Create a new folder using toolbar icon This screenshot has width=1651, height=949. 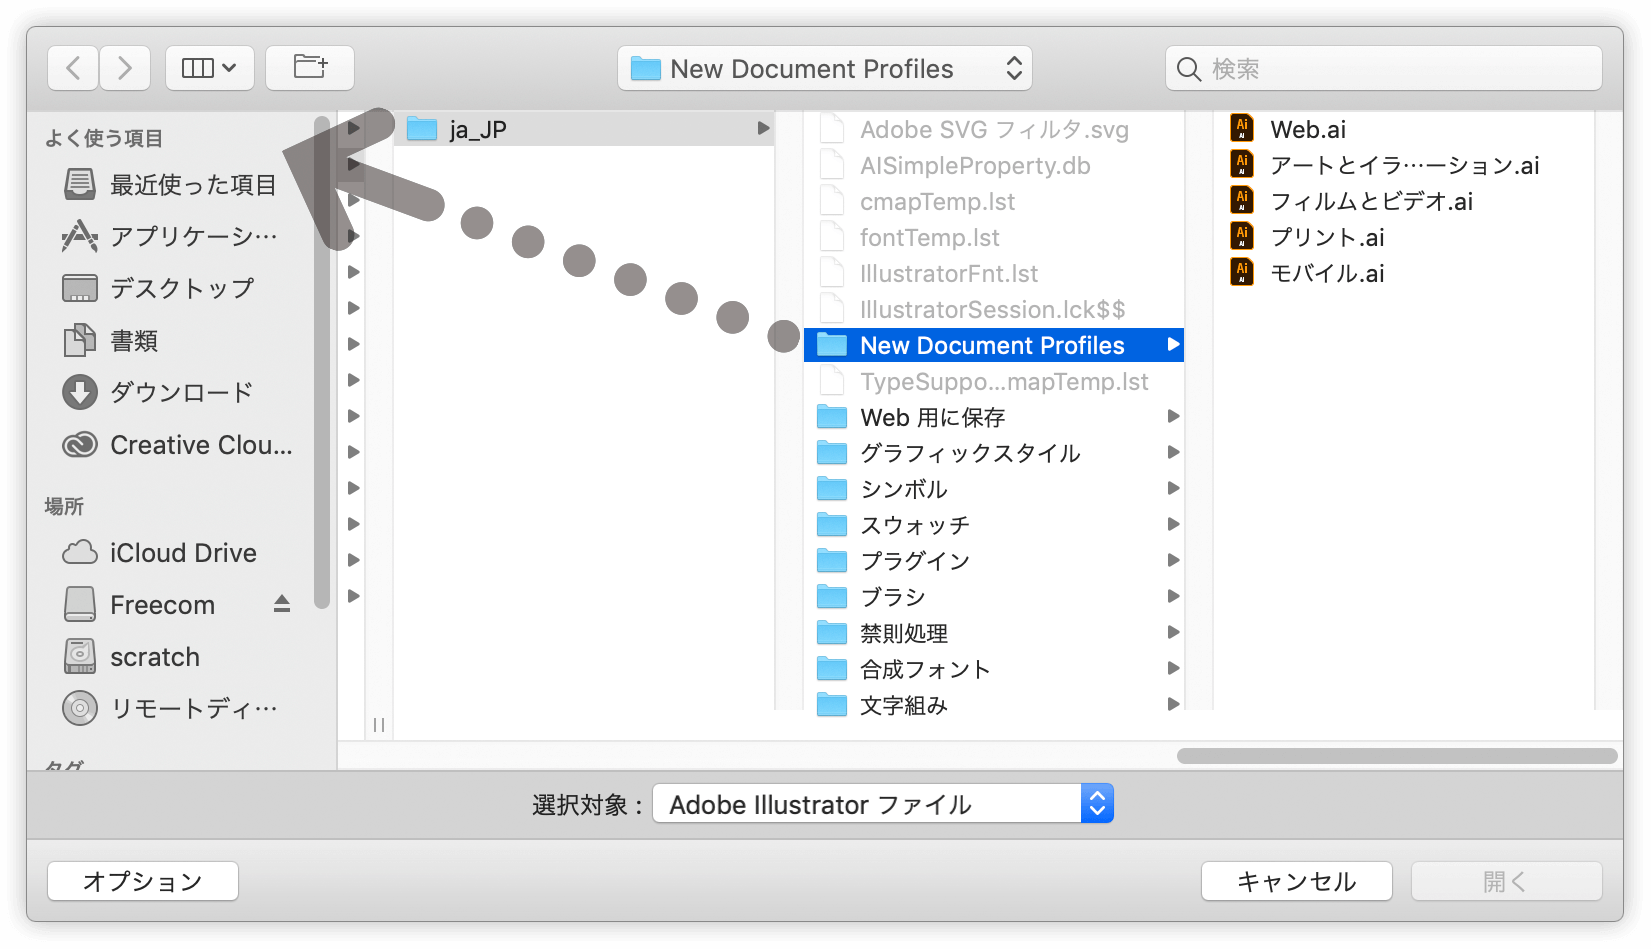pos(310,68)
